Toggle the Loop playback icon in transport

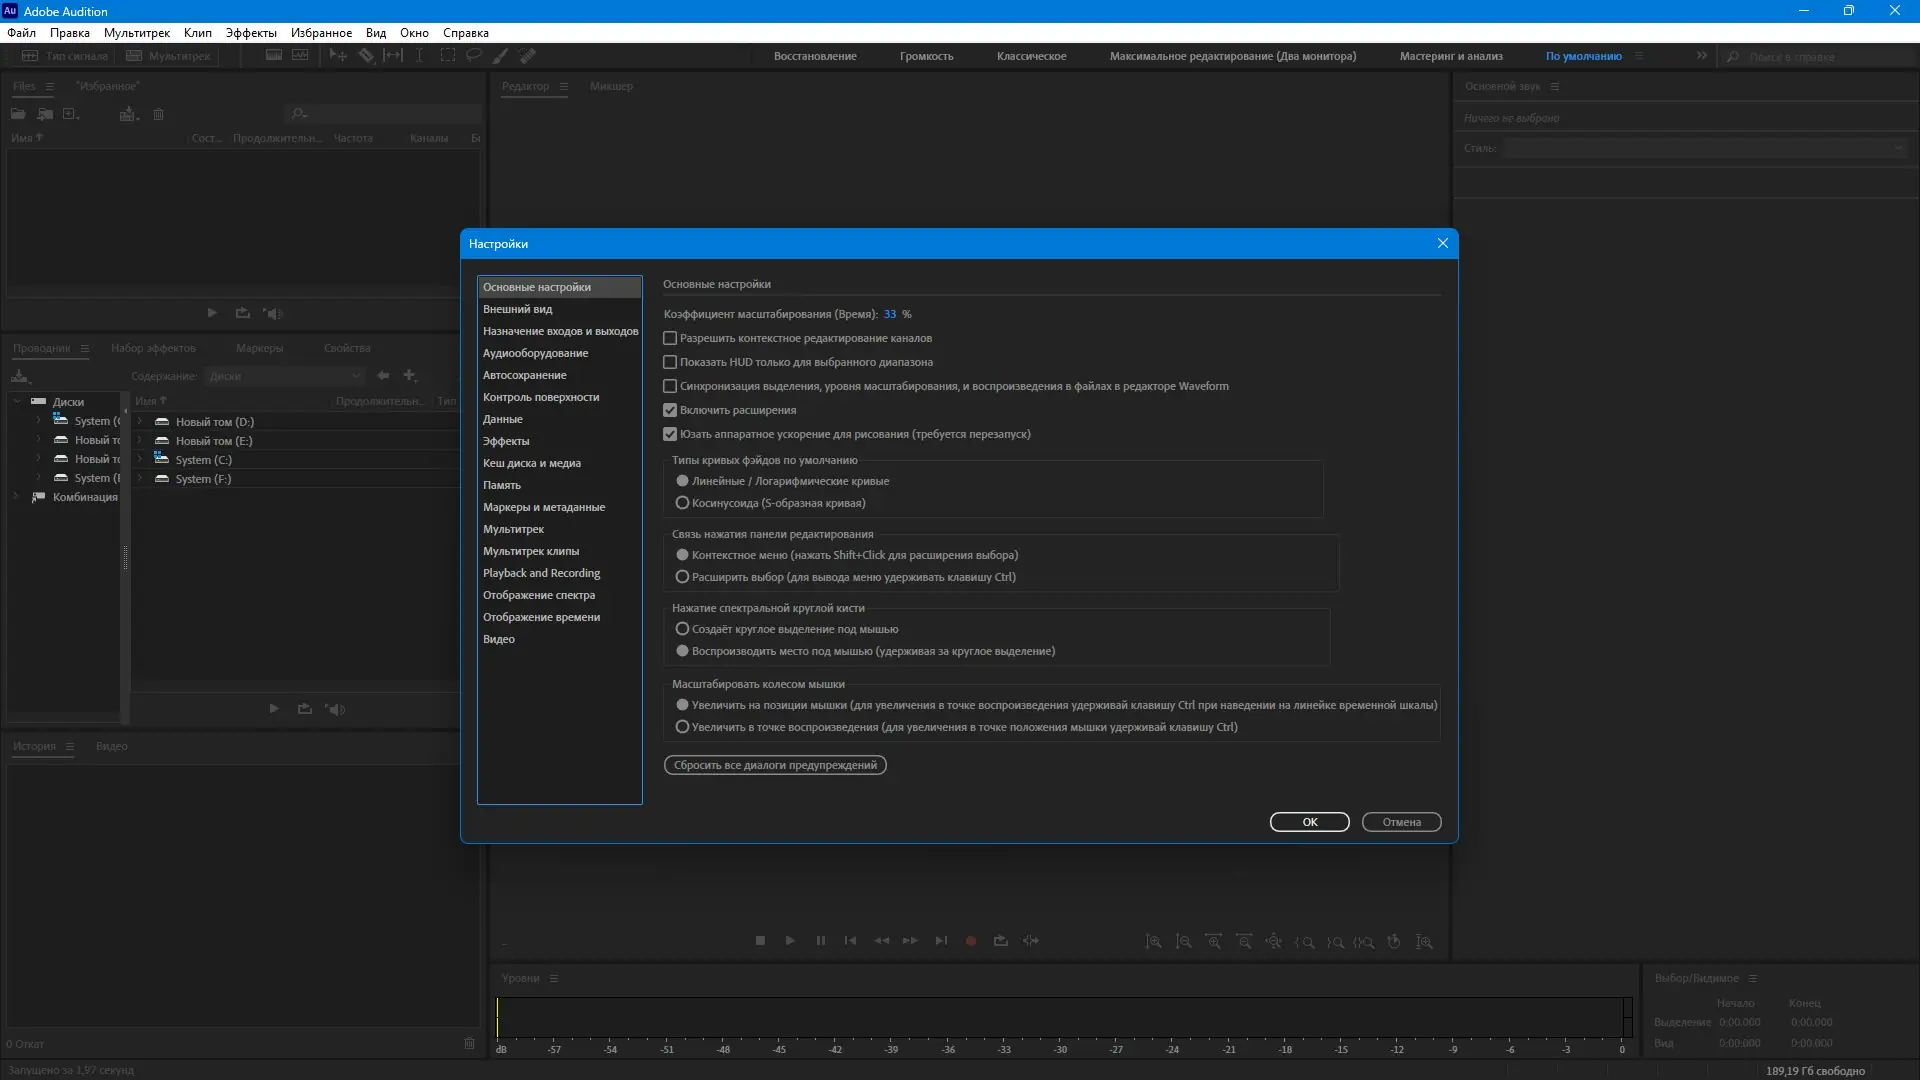tap(1000, 941)
